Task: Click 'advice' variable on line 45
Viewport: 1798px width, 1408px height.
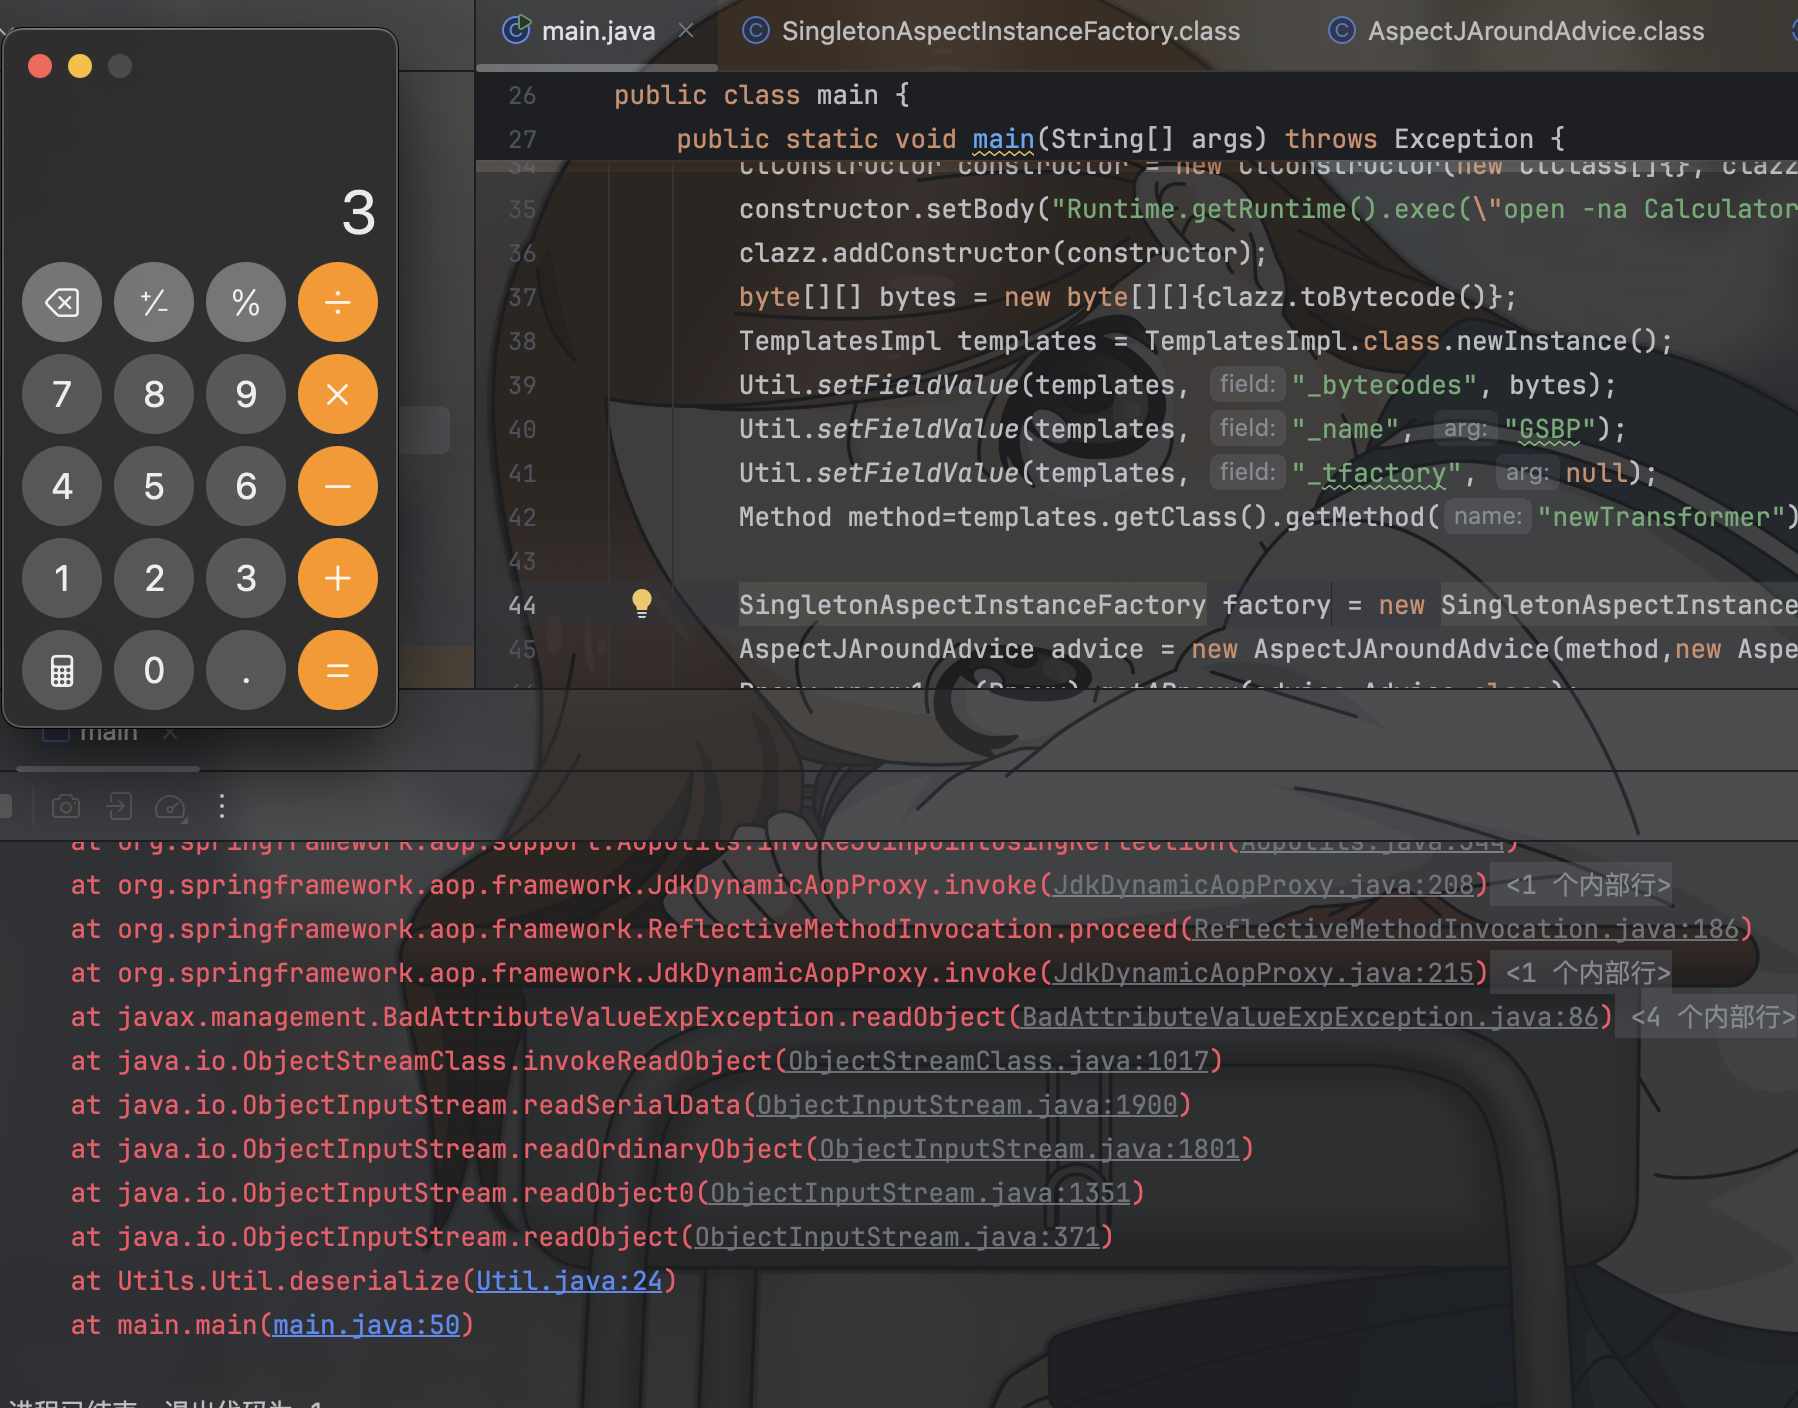Action: 1097,649
